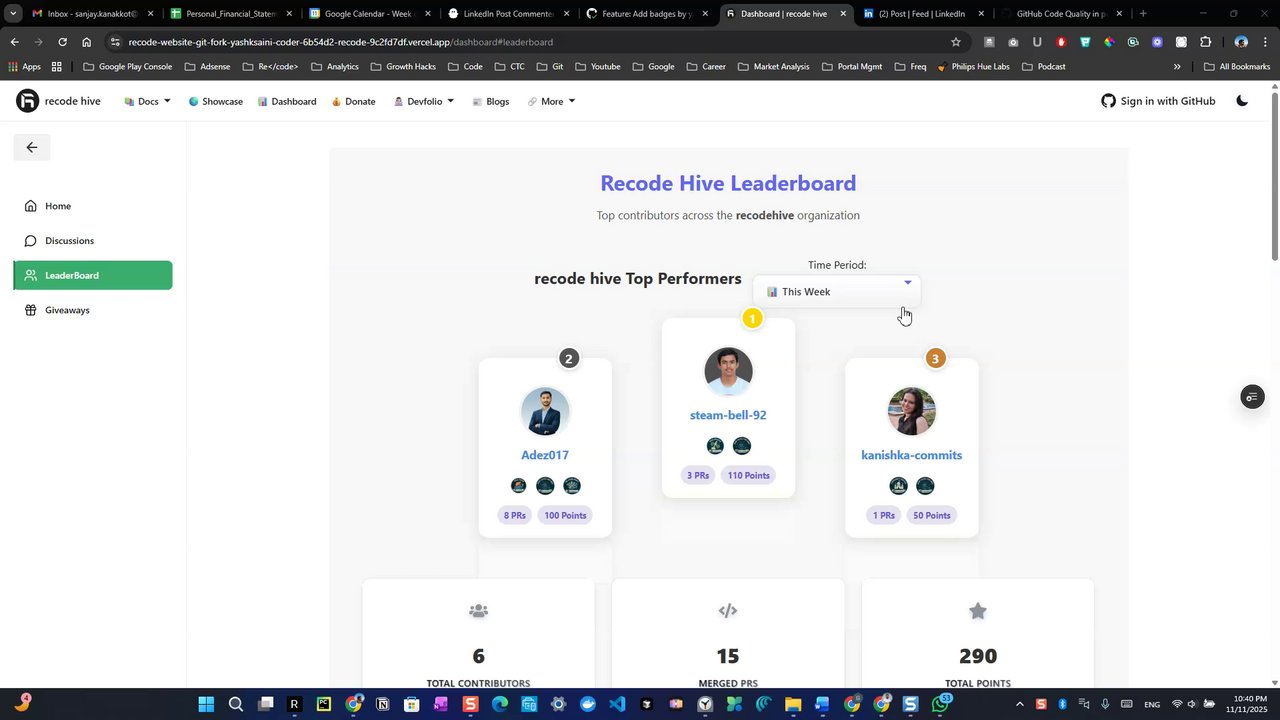Open Chrome three-dot menu
1280x720 pixels.
click(1265, 42)
